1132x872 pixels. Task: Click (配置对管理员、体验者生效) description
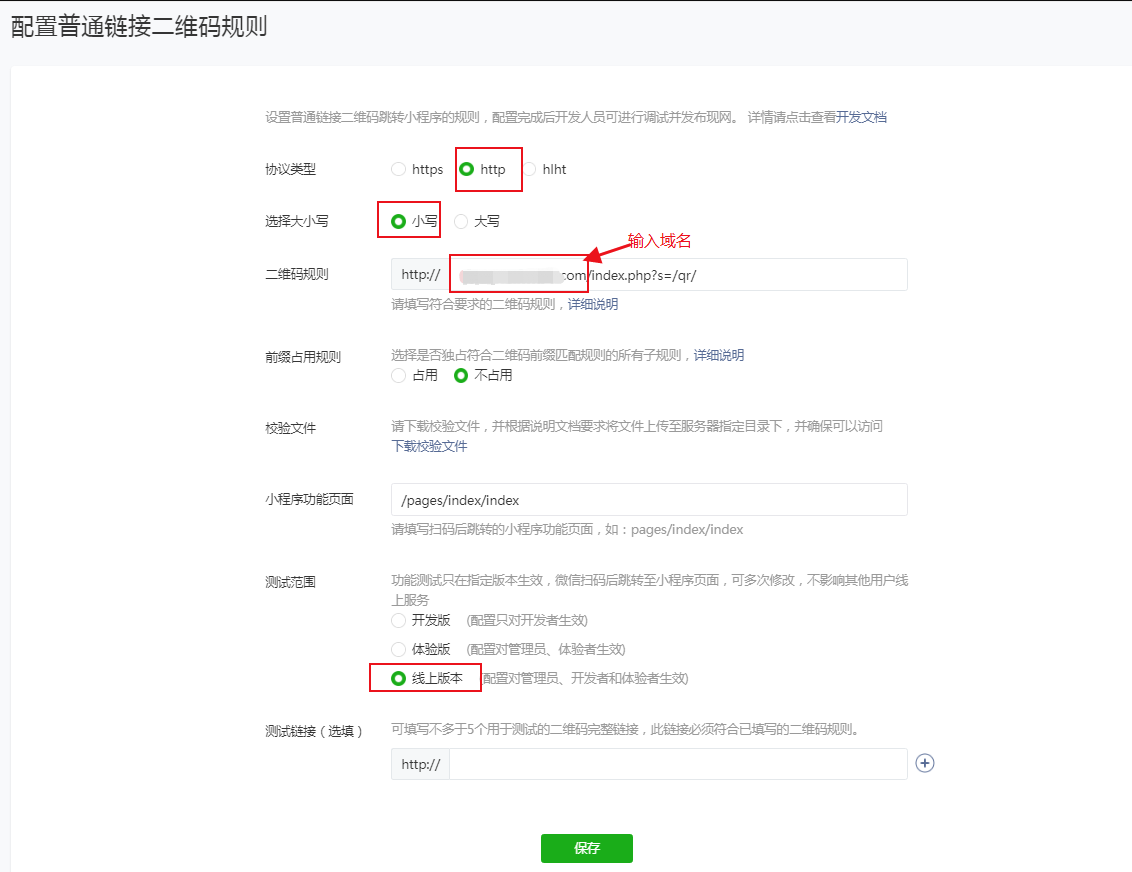[x=546, y=649]
